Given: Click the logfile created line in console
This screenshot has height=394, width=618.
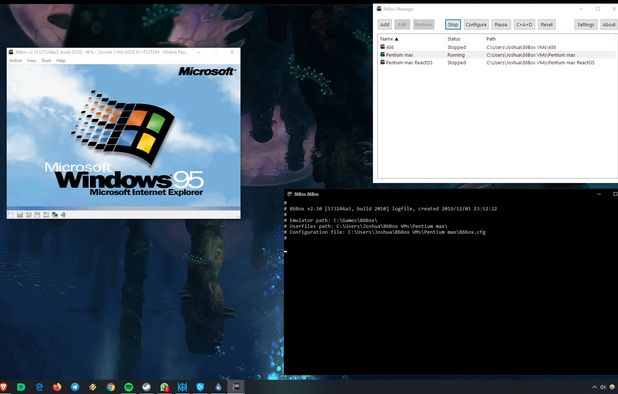Looking at the screenshot, I should 393,208.
